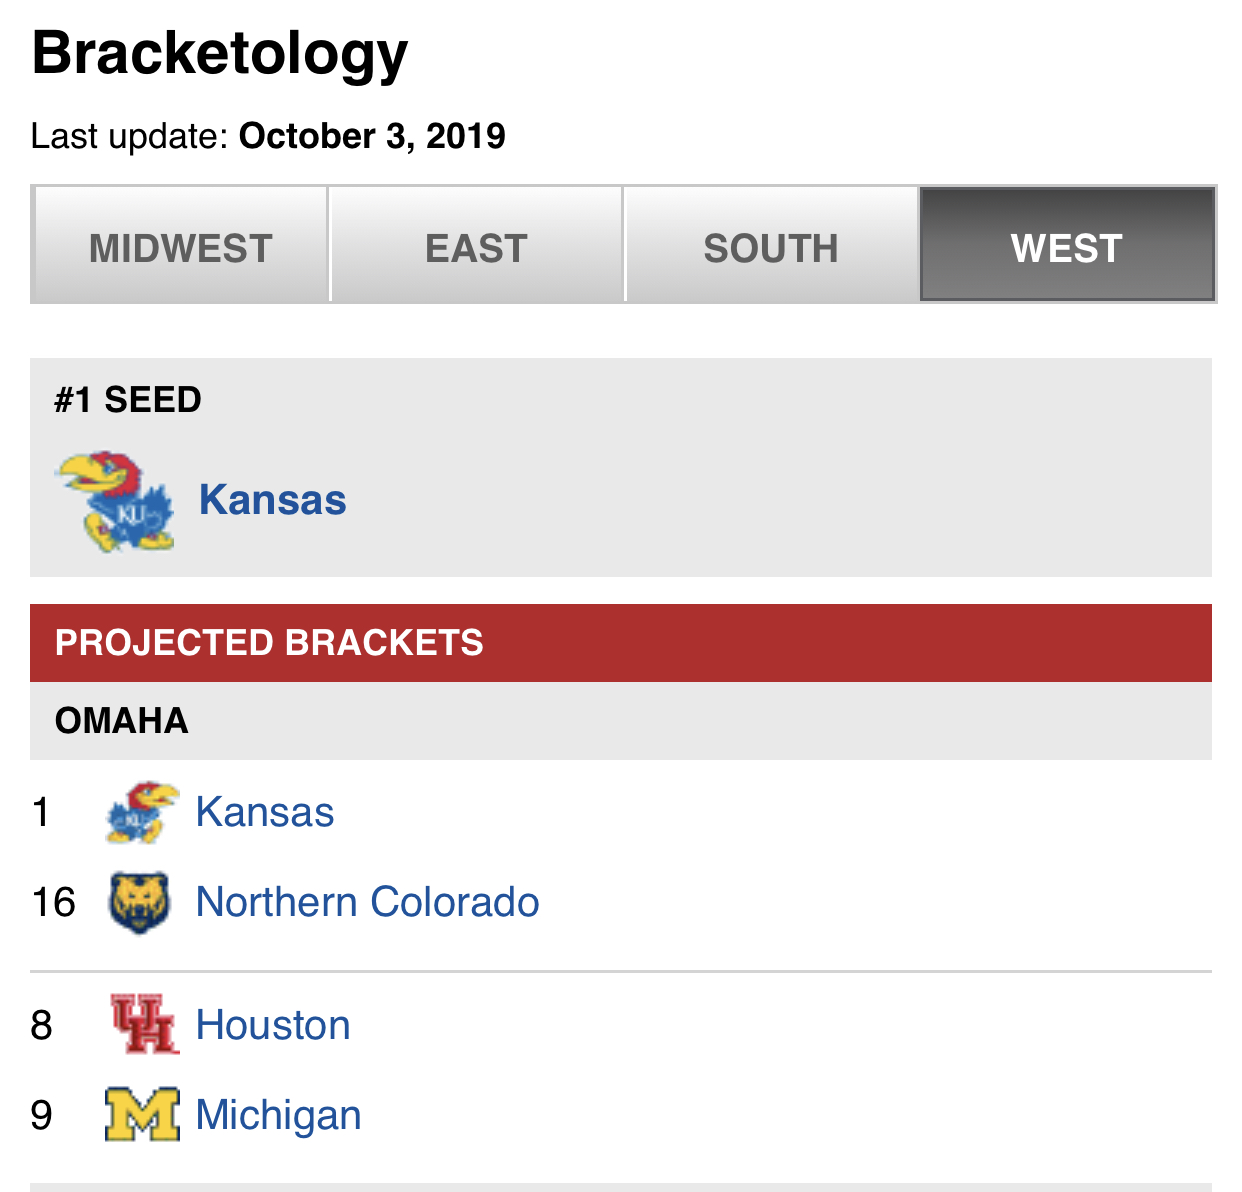Visit the Houston team link
Screen dimensions: 1242x1192
point(273,1025)
